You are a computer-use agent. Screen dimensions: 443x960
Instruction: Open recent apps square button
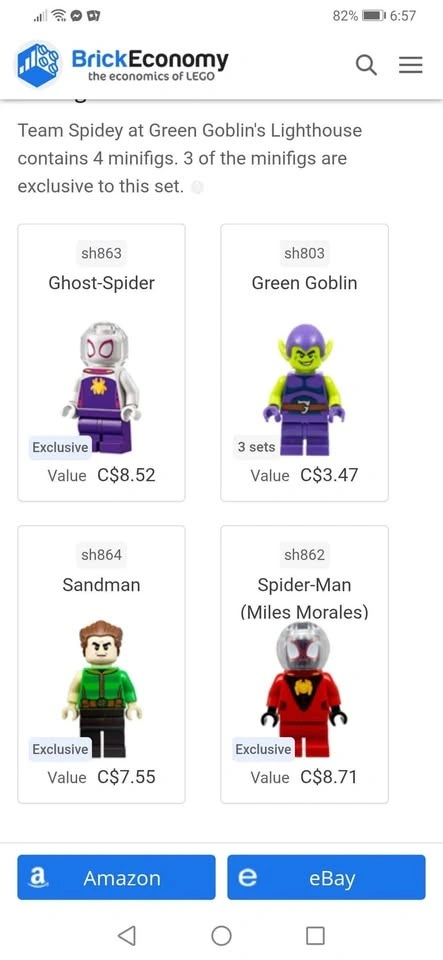[x=315, y=935]
